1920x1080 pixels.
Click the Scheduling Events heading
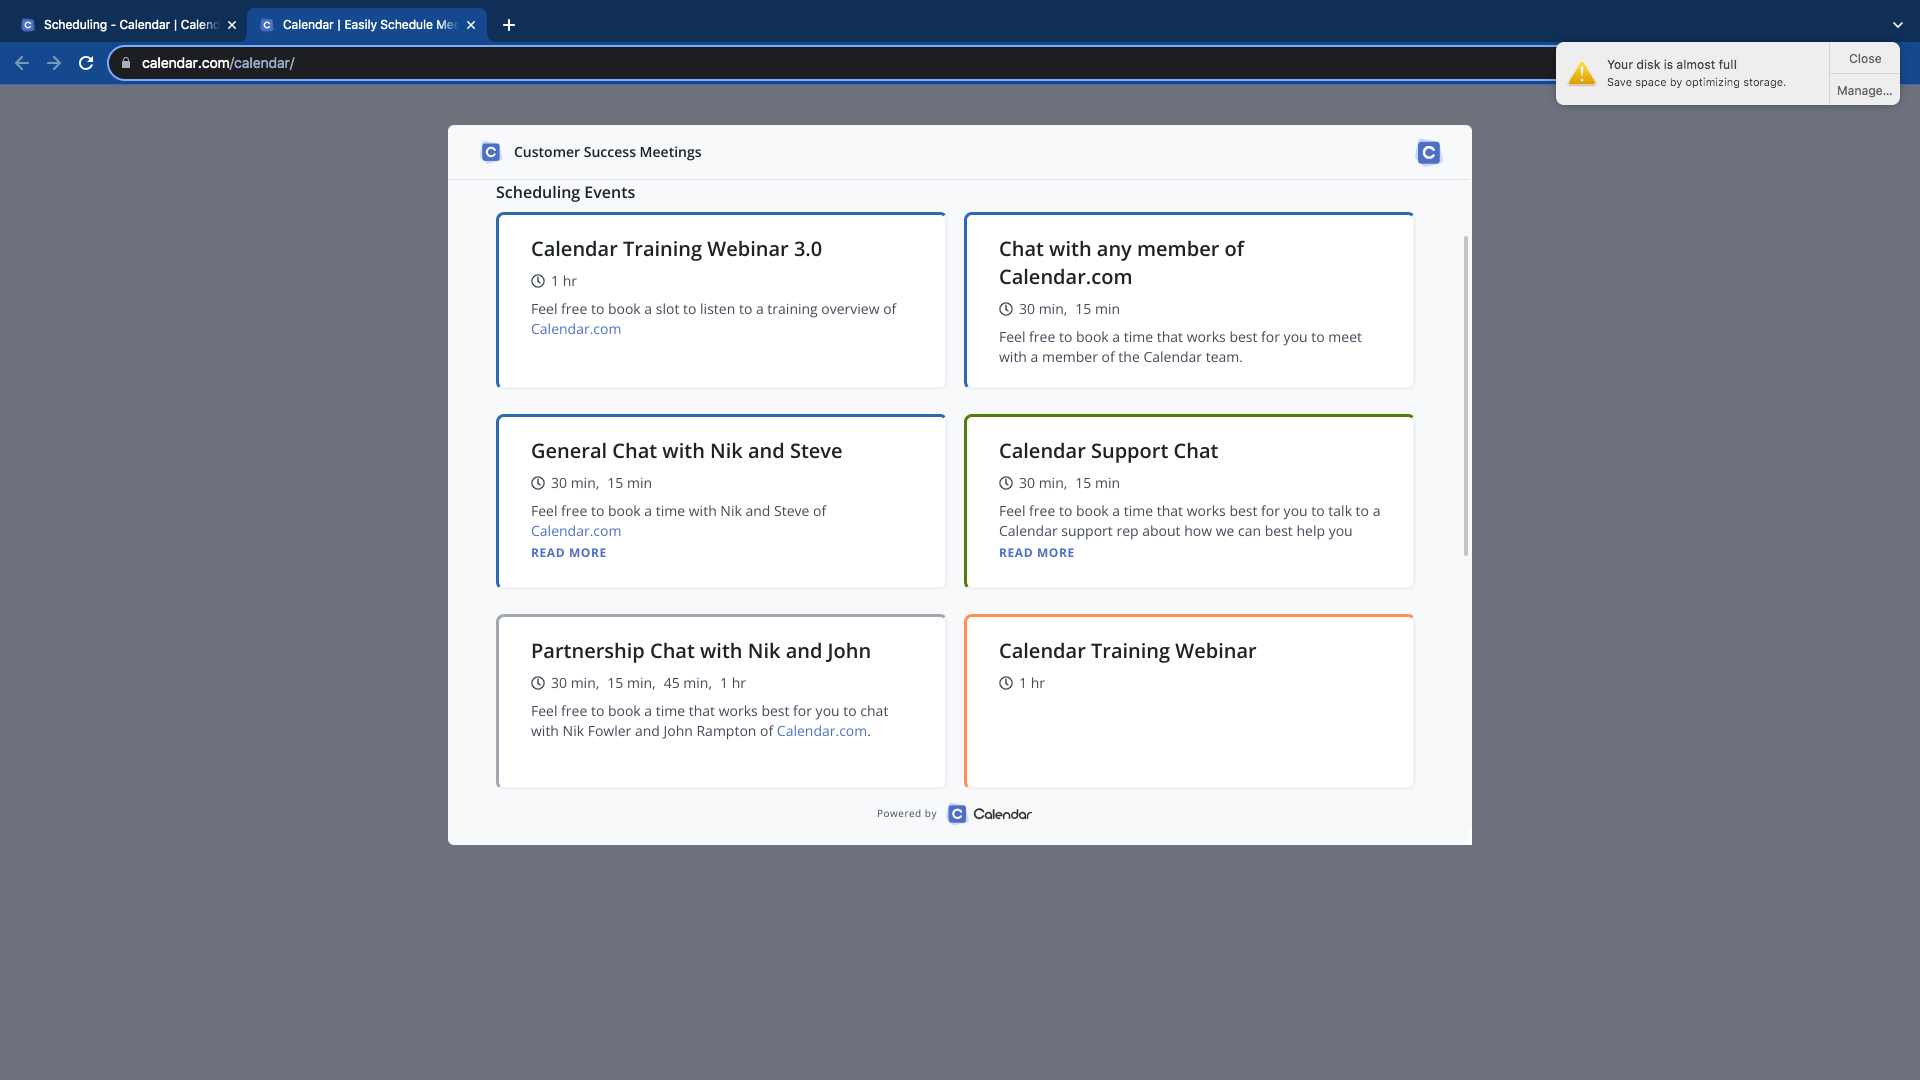(565, 192)
